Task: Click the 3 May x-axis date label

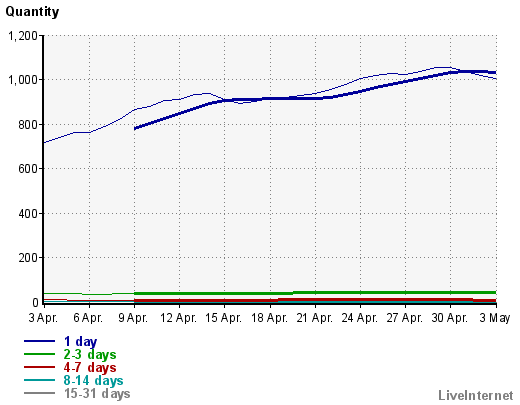Action: click(495, 318)
